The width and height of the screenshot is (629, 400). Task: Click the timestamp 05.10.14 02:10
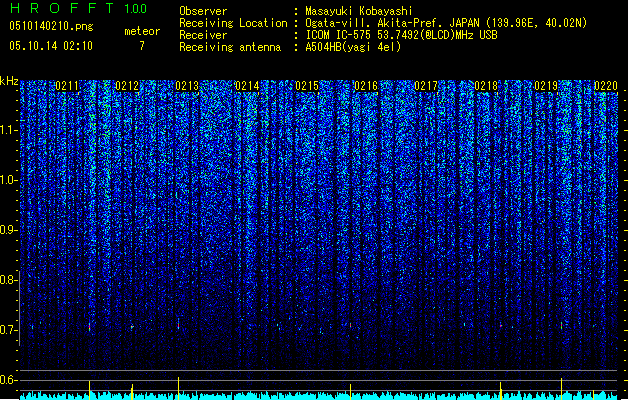click(x=51, y=45)
